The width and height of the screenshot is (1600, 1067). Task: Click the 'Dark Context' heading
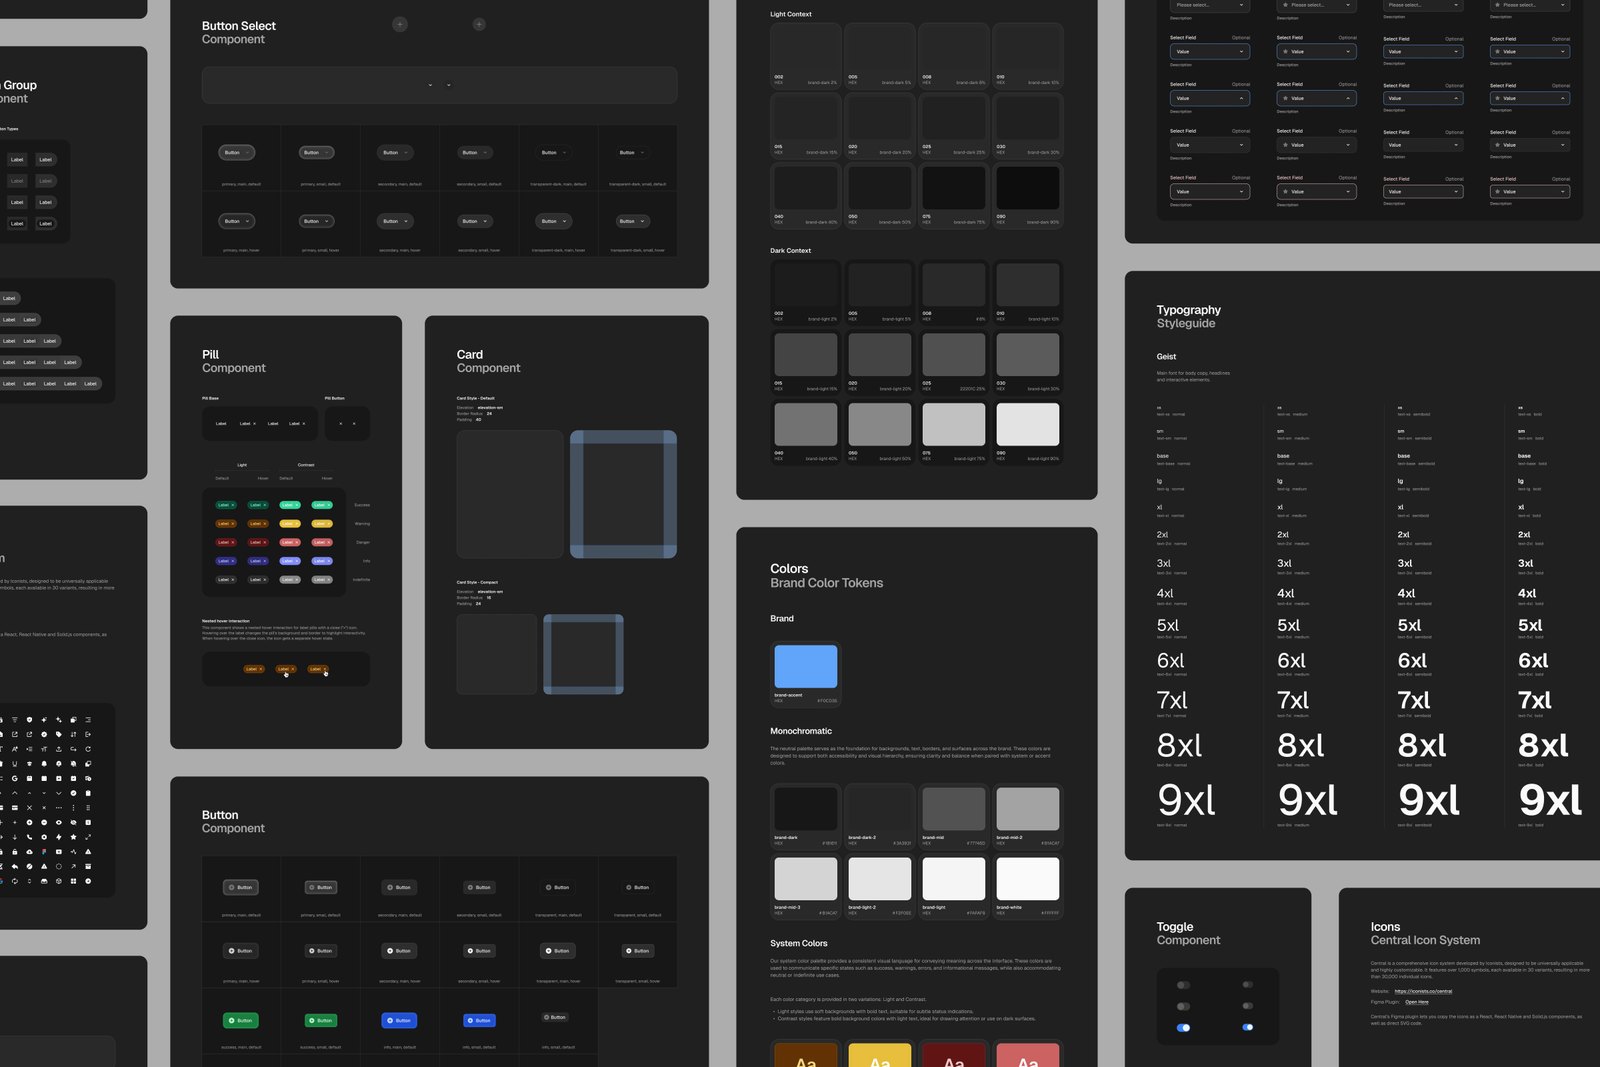(x=790, y=251)
